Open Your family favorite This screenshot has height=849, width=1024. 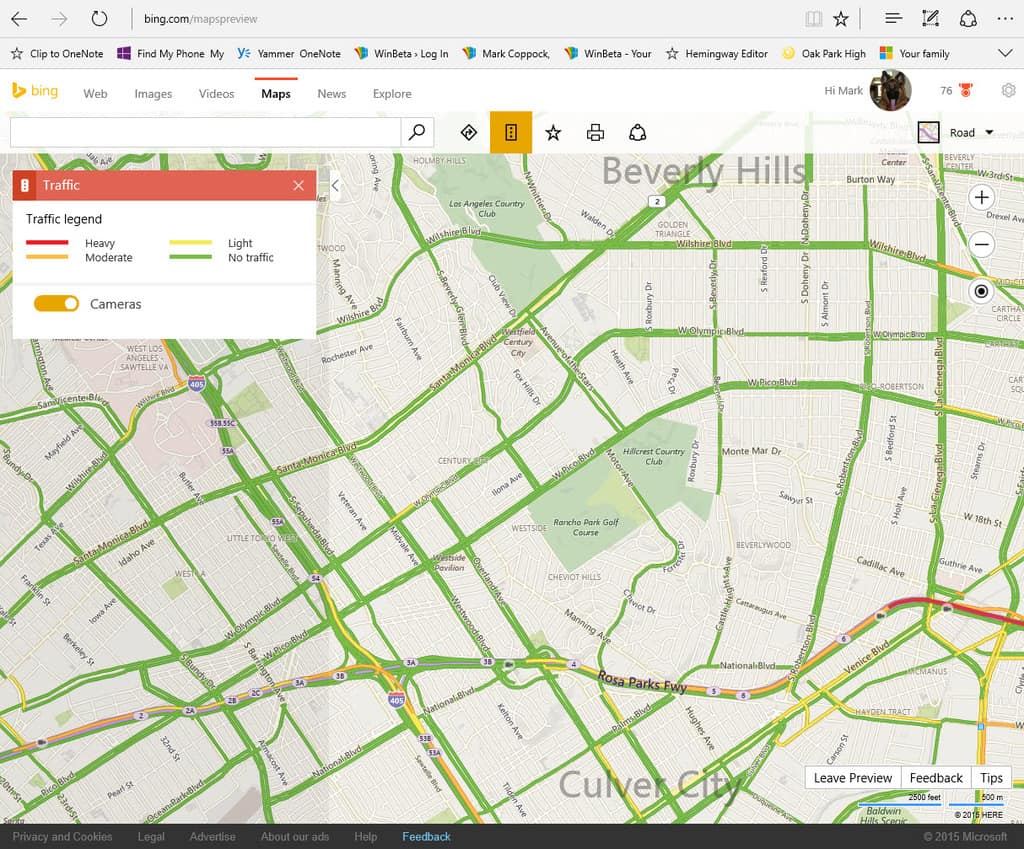[x=914, y=54]
